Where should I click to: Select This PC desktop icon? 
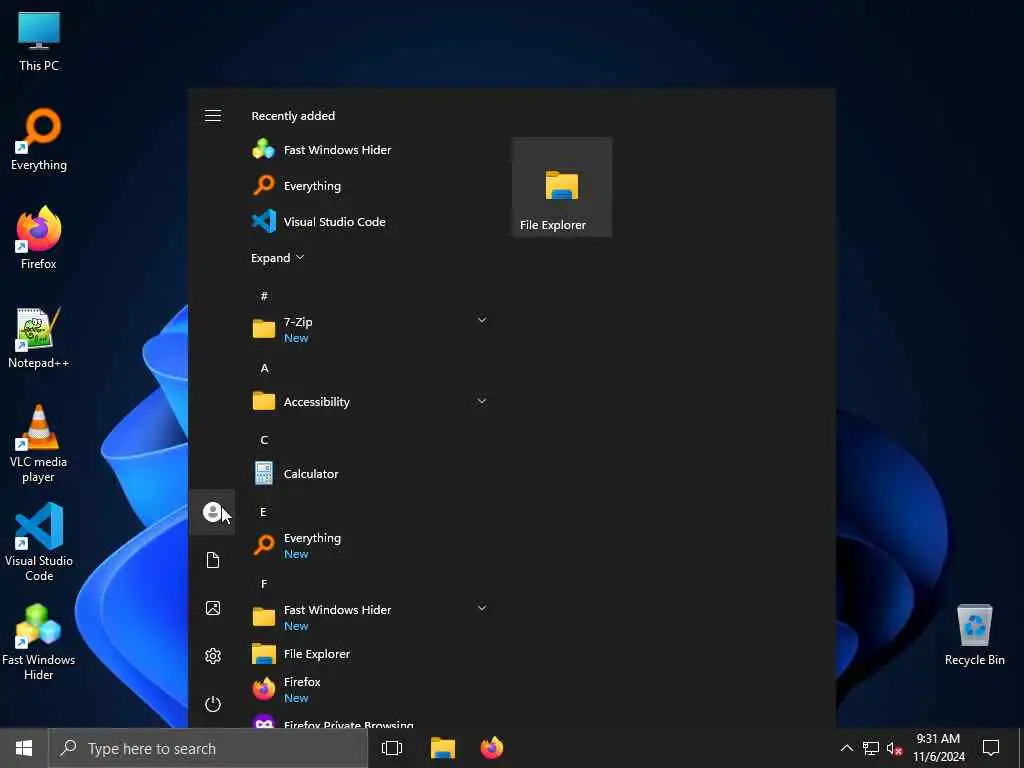tap(39, 41)
